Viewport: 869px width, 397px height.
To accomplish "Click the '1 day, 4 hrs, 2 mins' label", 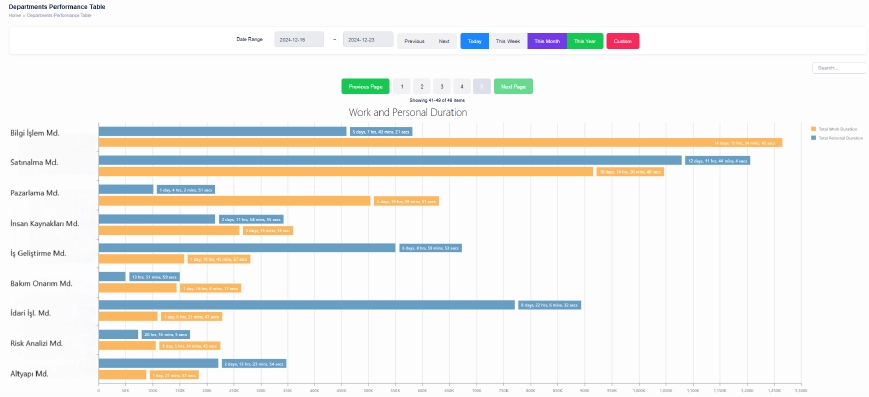I will point(186,190).
